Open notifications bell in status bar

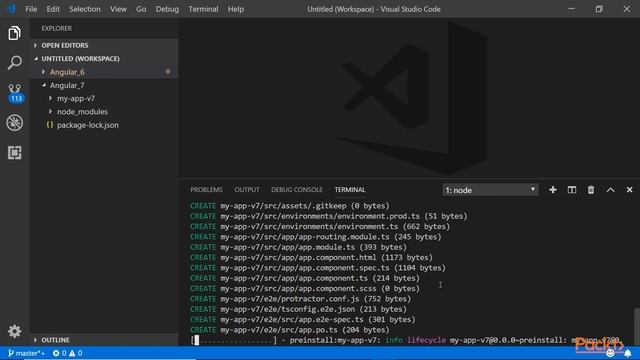click(628, 353)
